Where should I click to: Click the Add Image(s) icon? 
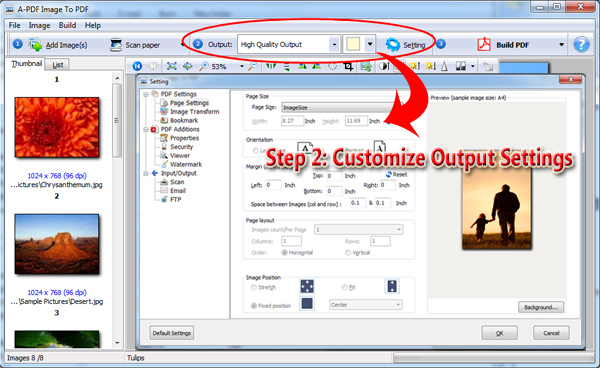pos(36,45)
